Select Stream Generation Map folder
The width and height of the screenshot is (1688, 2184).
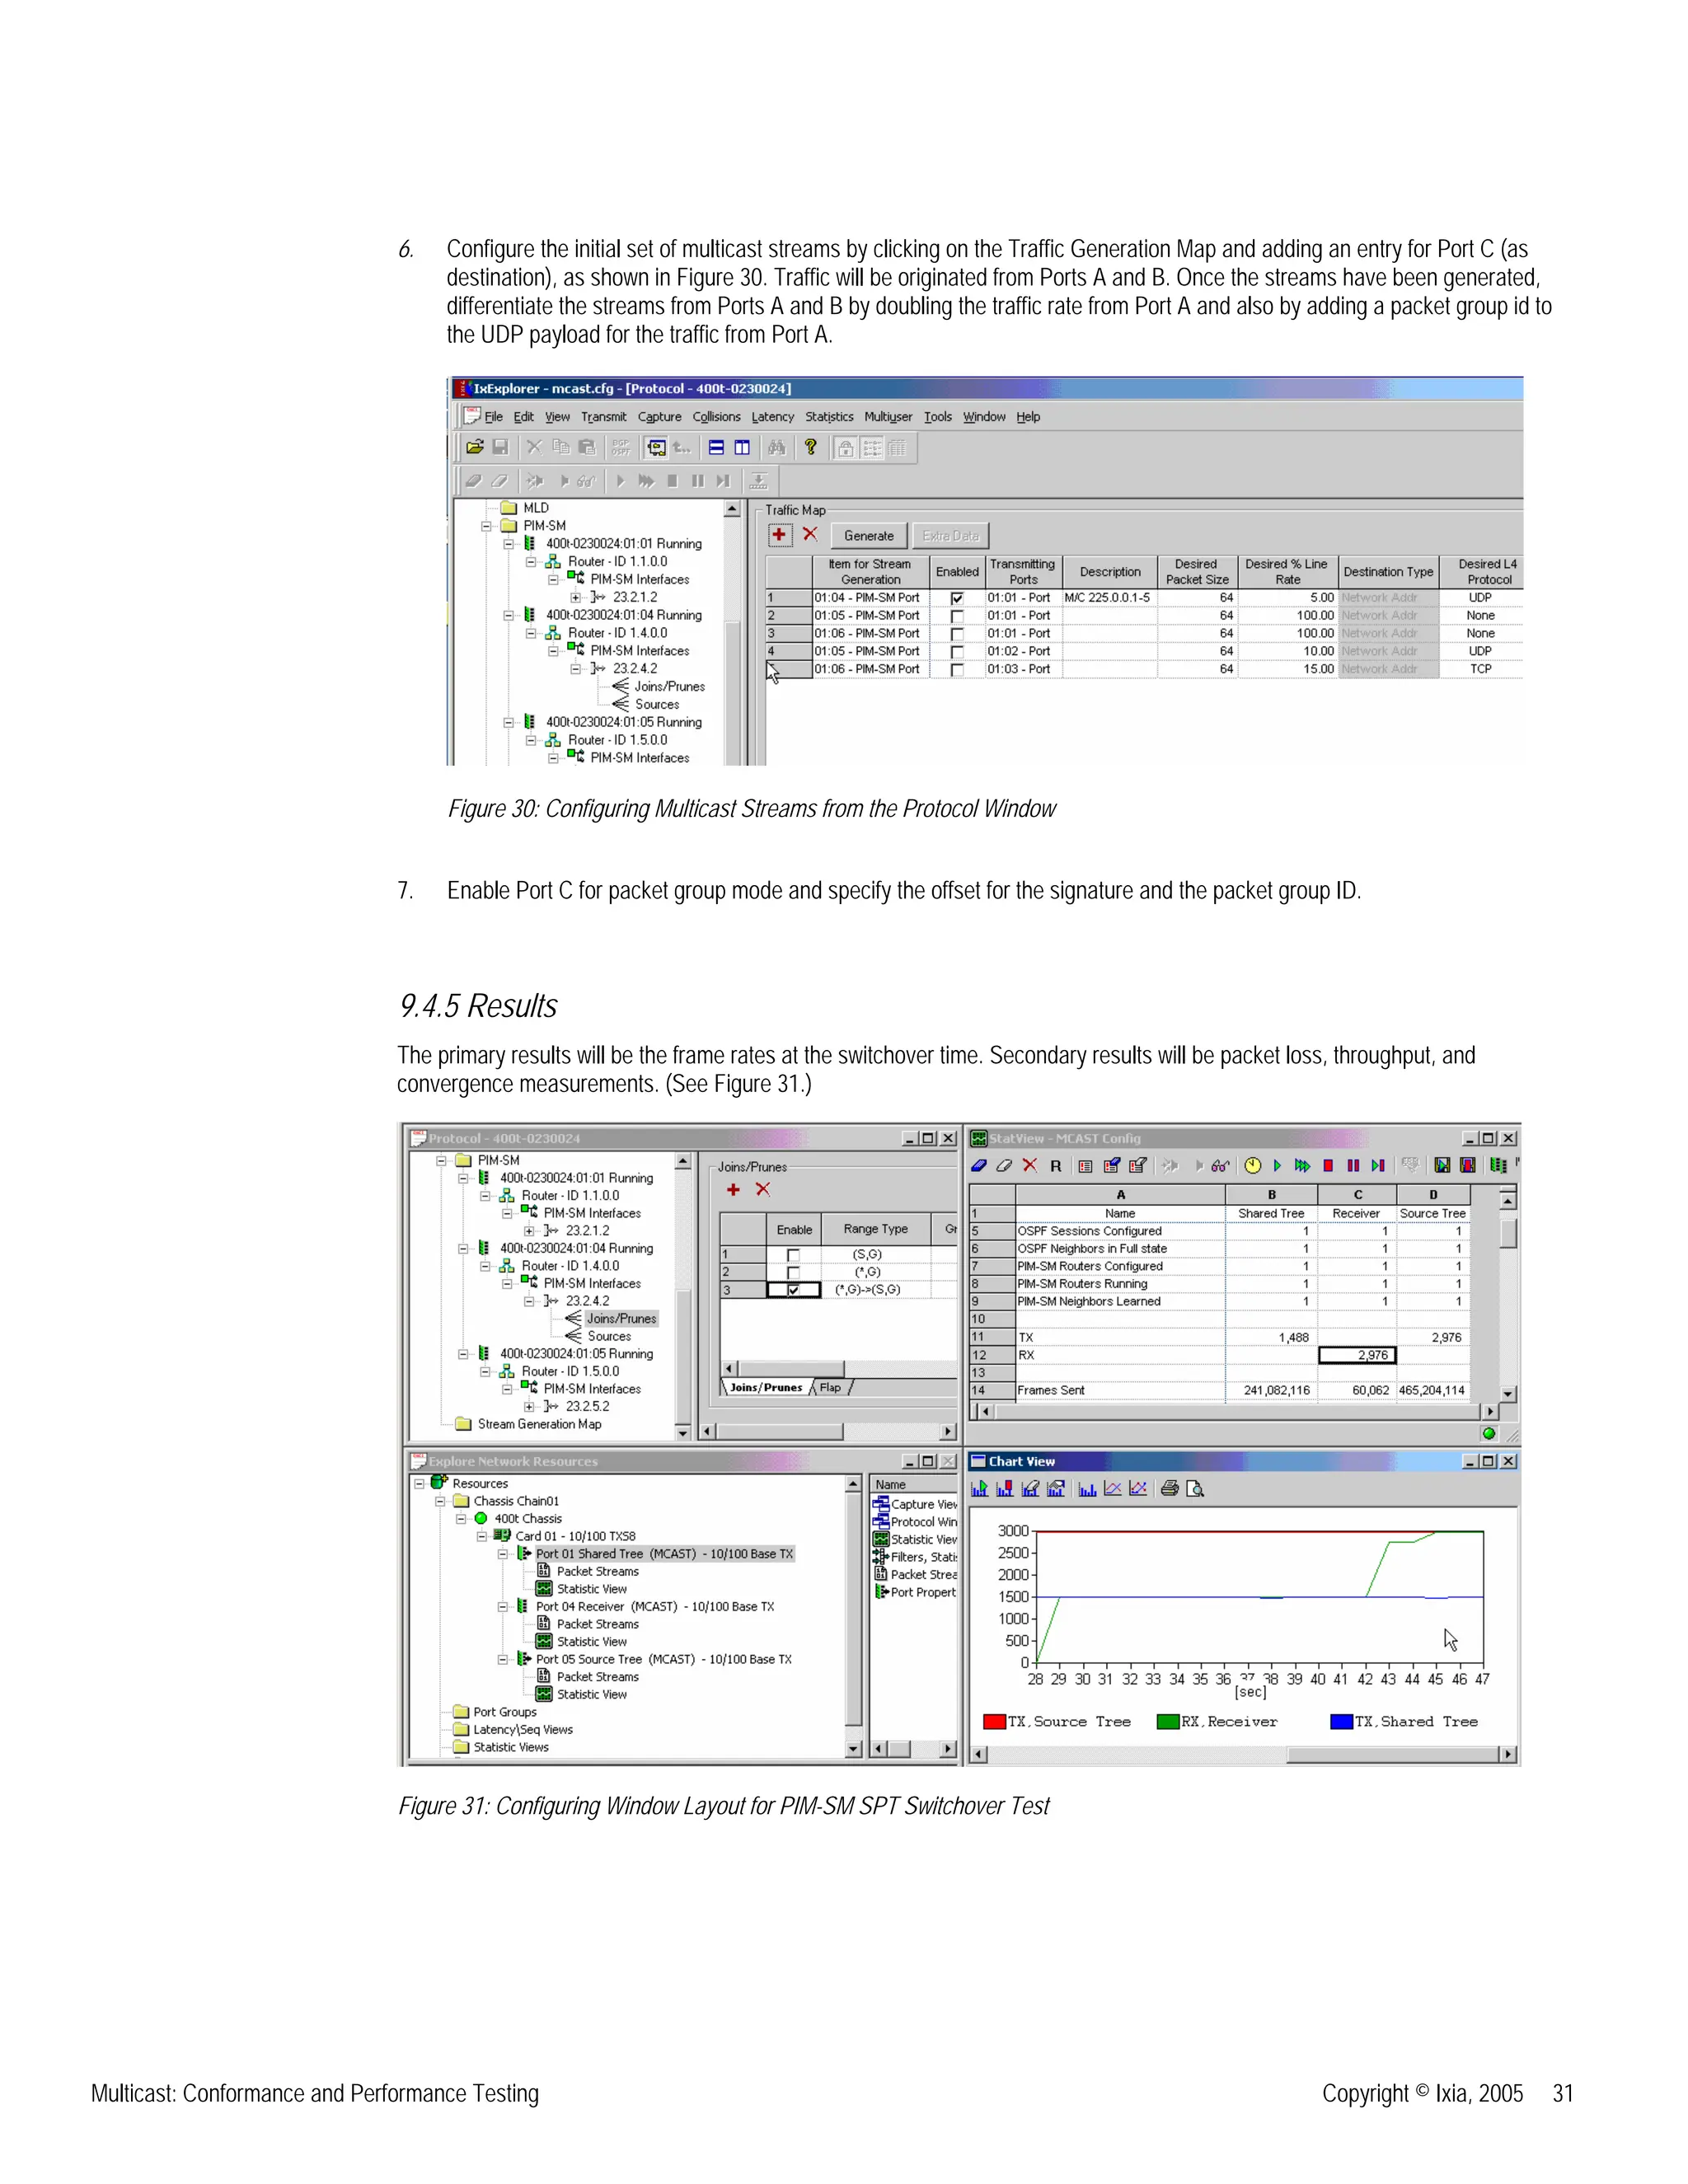[x=539, y=1424]
